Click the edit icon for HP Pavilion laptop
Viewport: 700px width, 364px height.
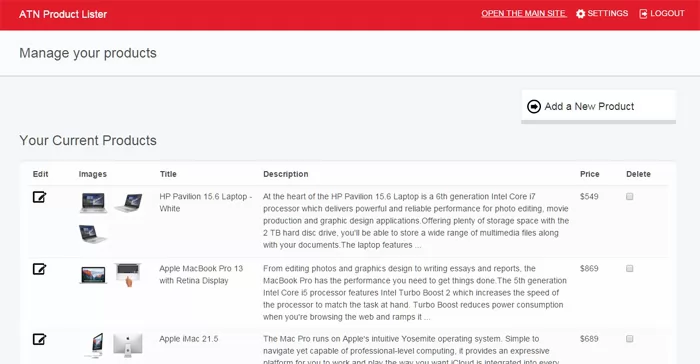pos(39,197)
